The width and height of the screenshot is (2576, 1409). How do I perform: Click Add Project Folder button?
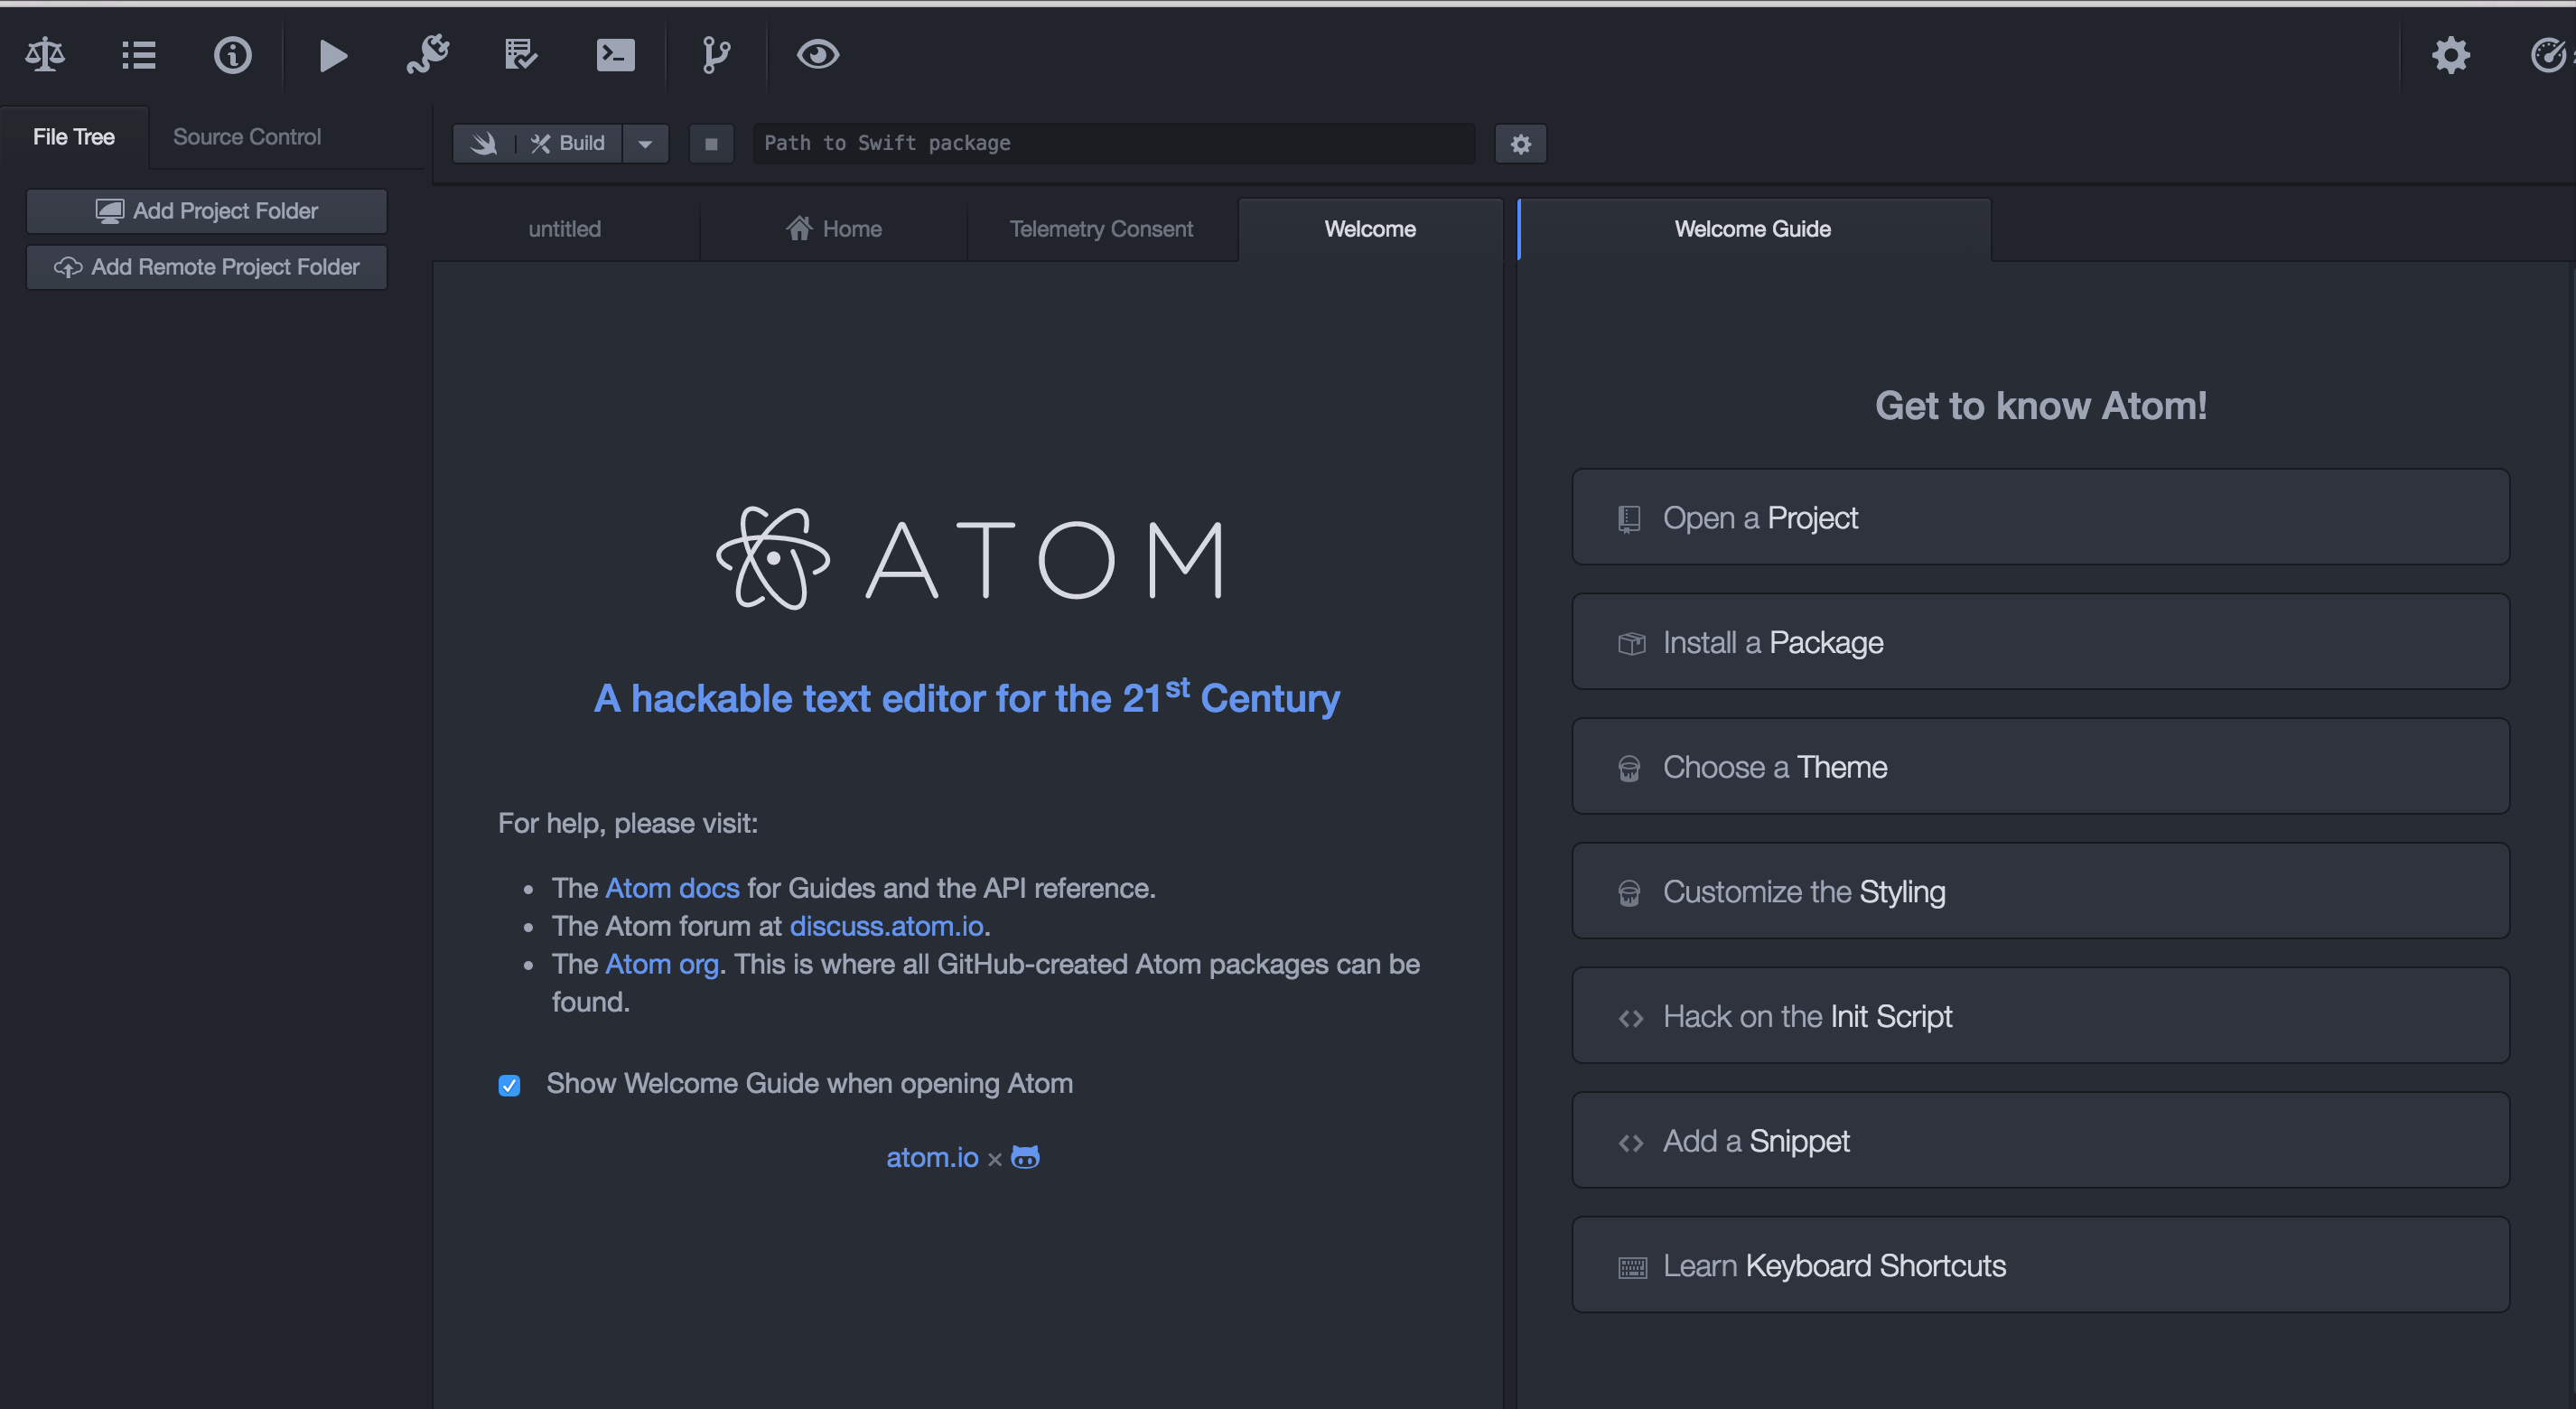point(207,211)
